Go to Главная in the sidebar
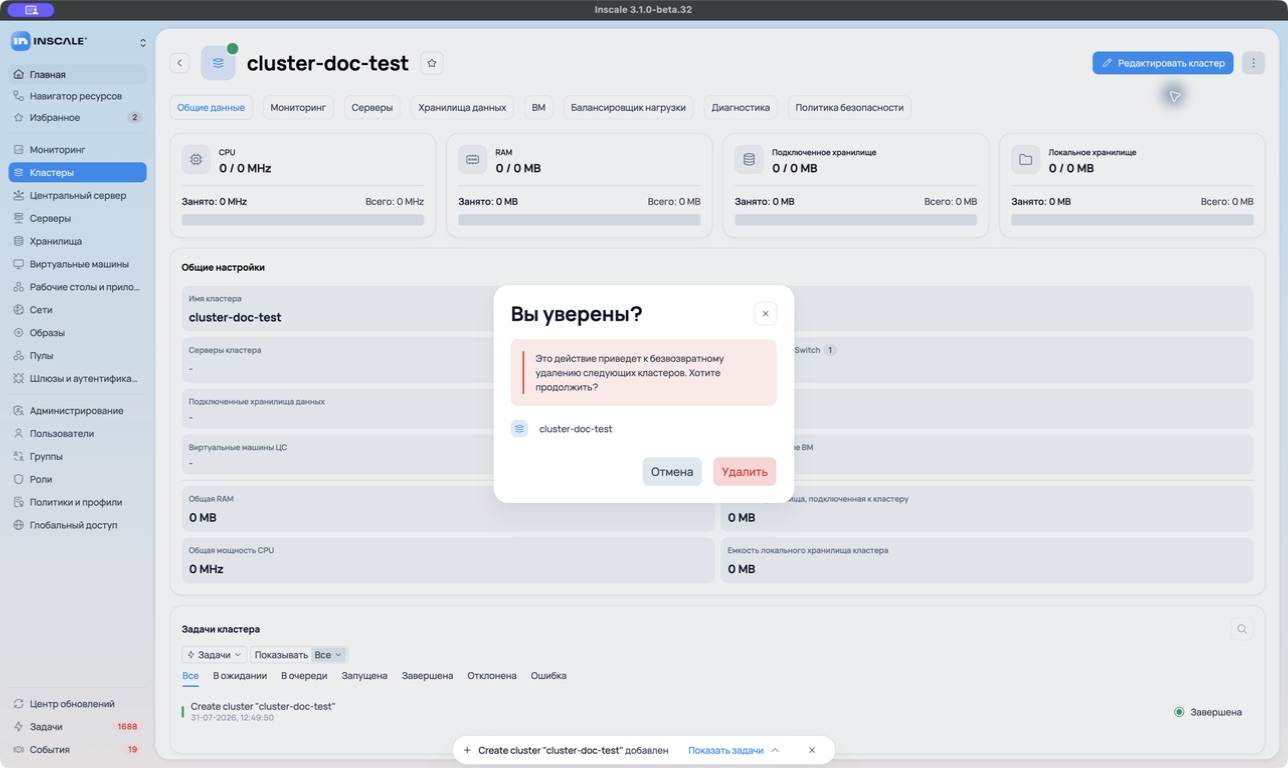1288x768 pixels. (77, 74)
